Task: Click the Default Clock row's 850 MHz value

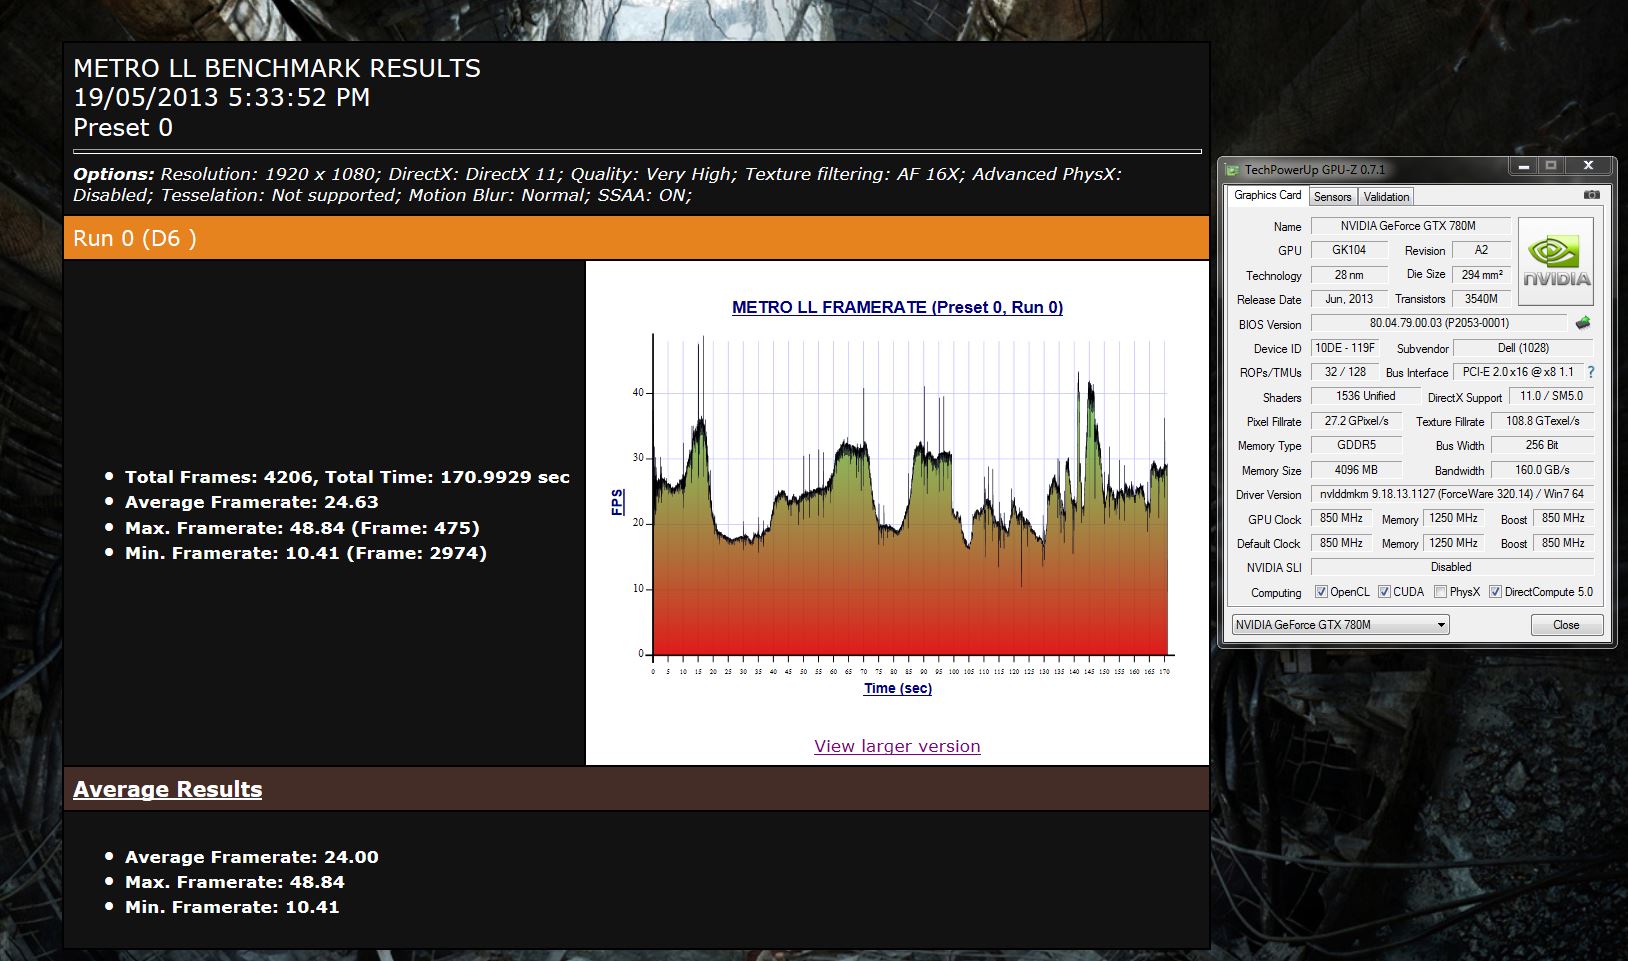Action: point(1341,543)
